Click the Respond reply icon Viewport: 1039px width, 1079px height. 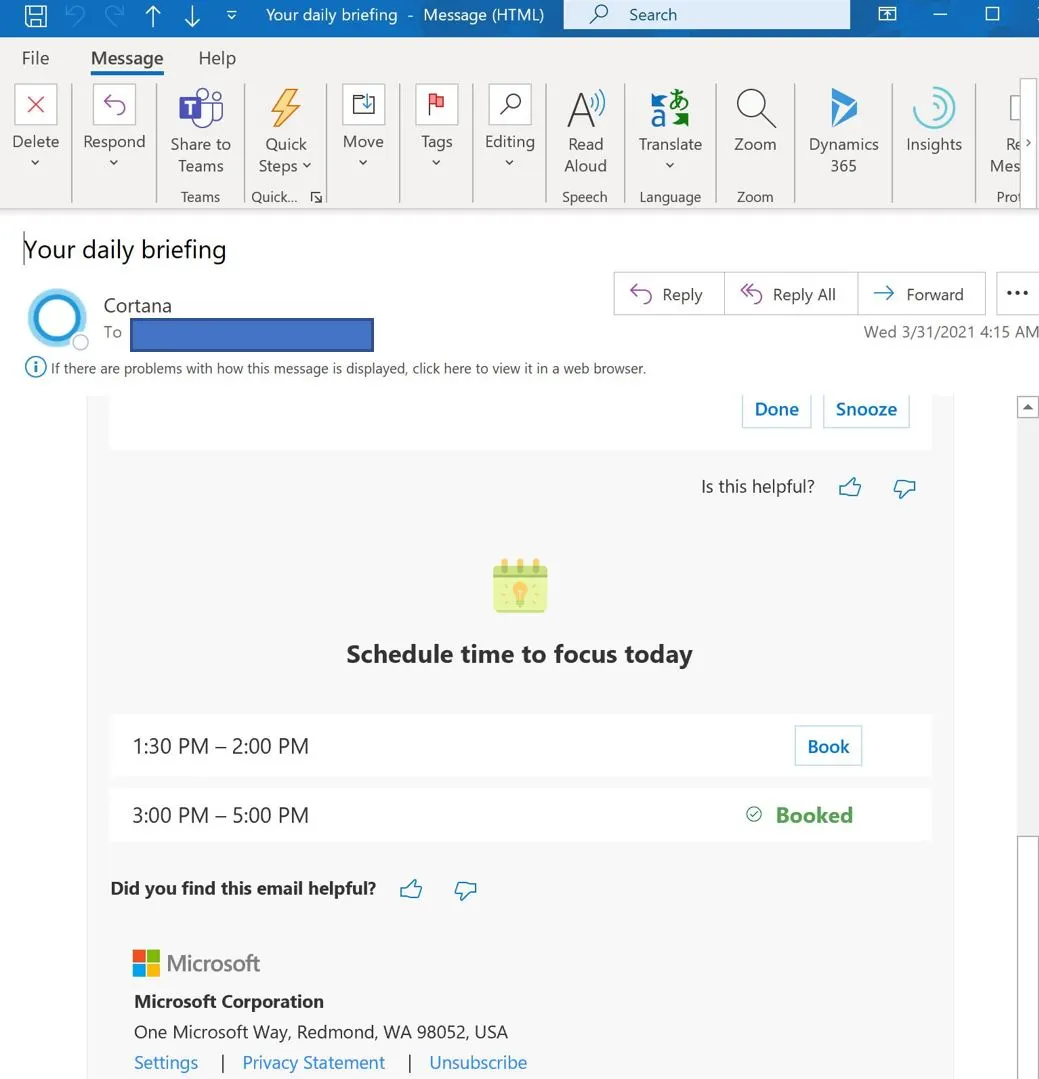(x=114, y=105)
